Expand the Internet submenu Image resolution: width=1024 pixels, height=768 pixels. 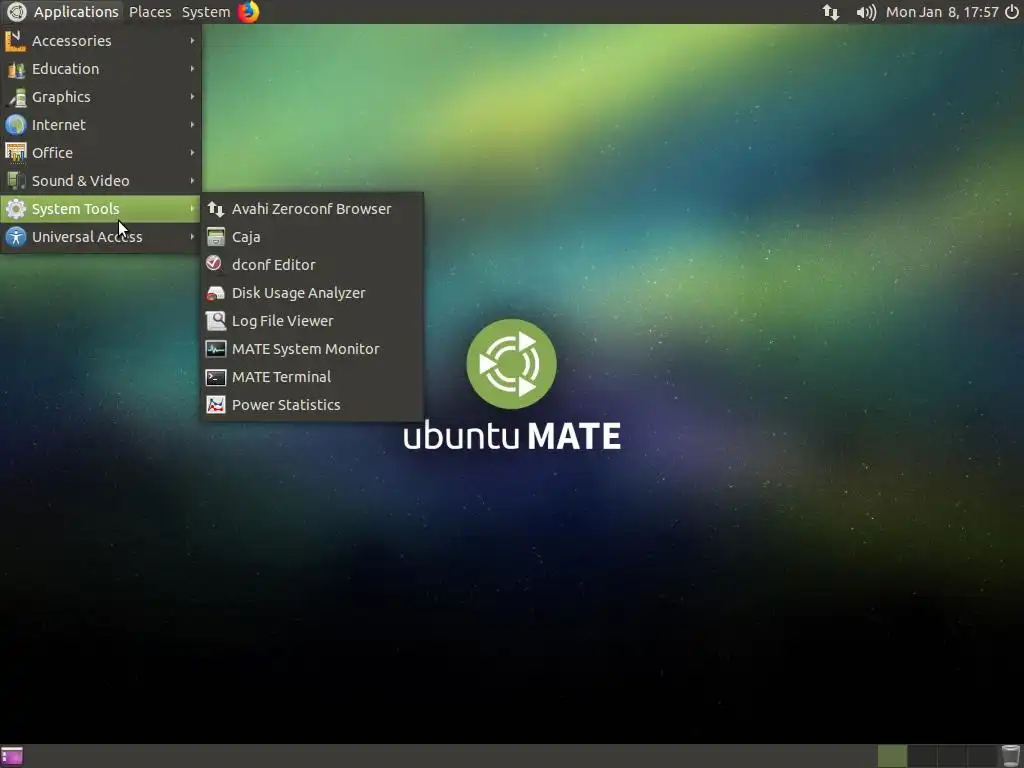pos(101,124)
